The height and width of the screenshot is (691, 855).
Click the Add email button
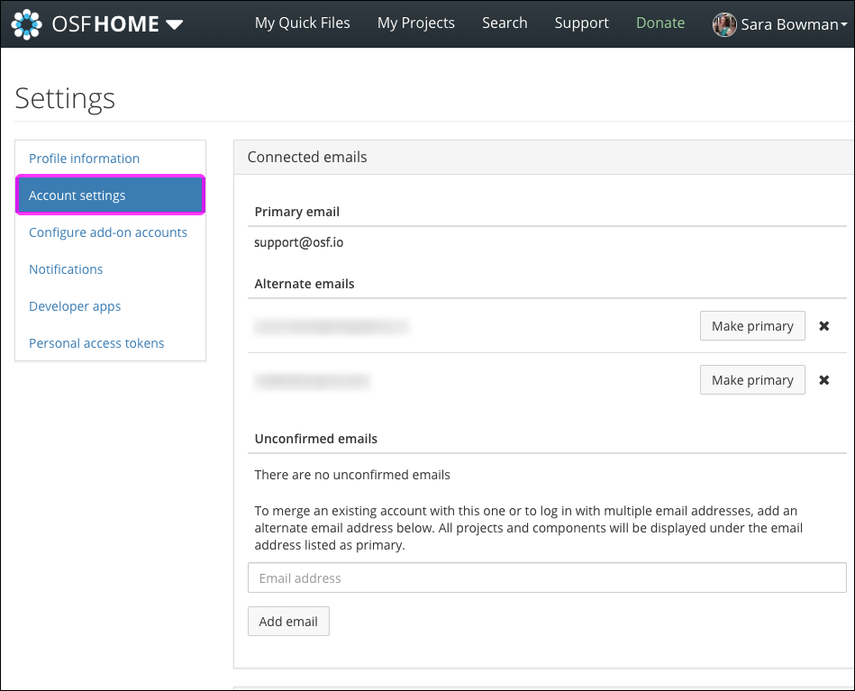[288, 621]
